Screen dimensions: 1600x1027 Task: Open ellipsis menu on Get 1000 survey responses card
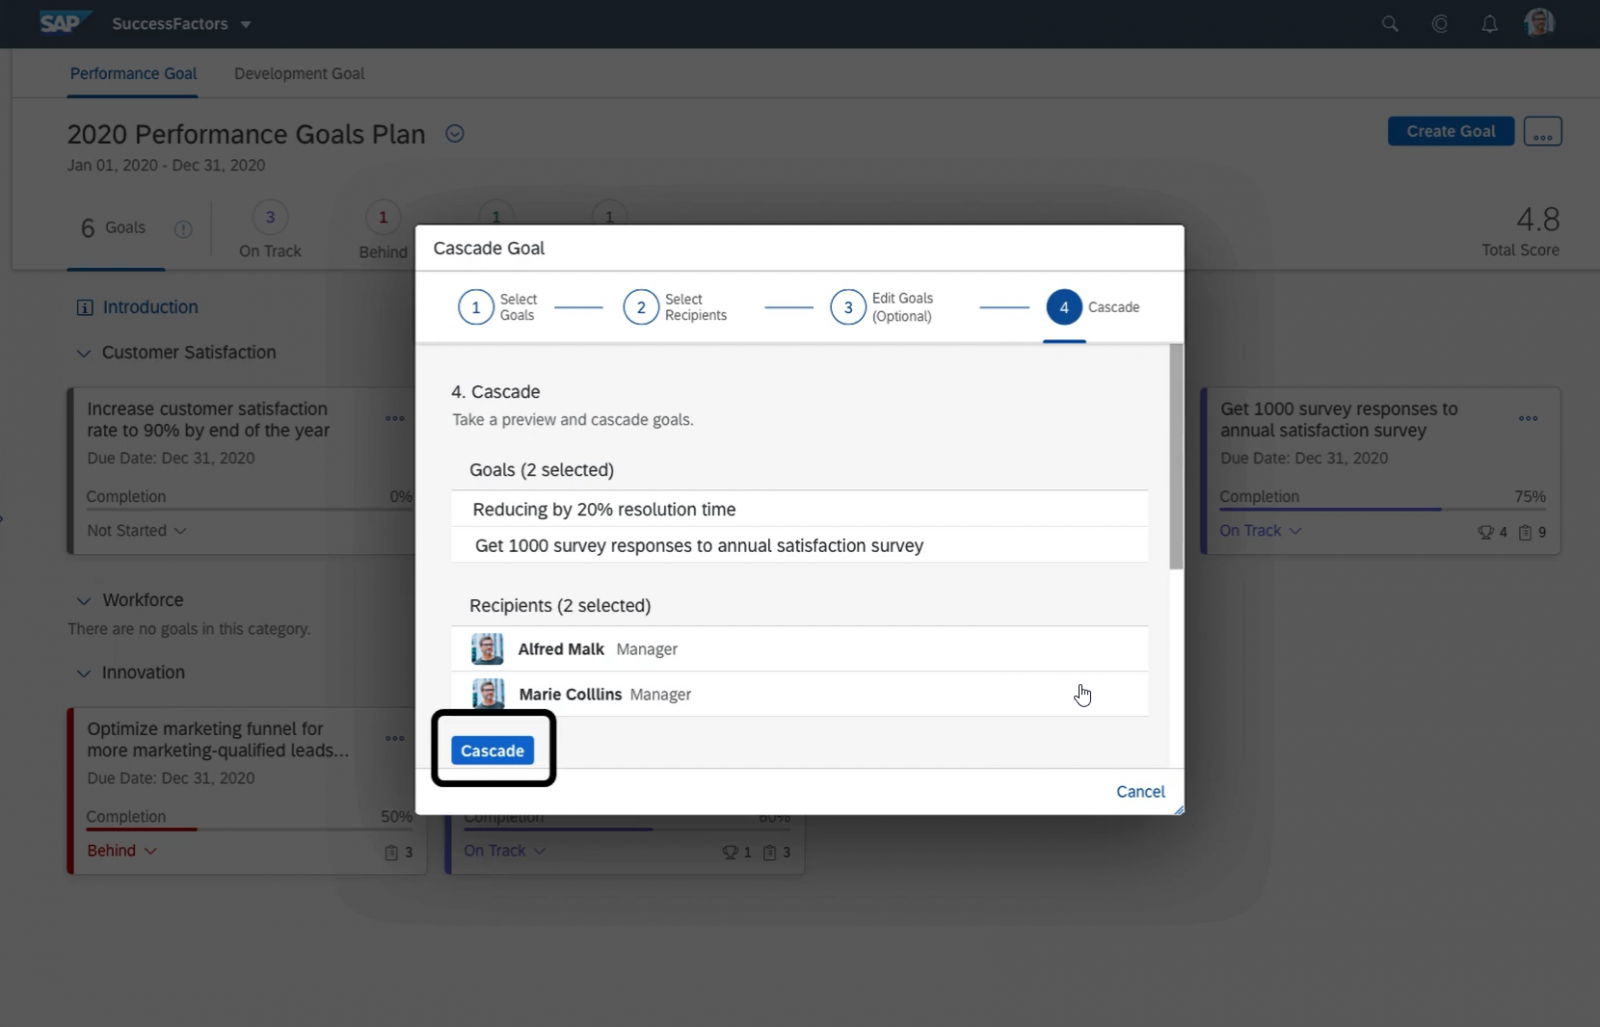(1528, 418)
